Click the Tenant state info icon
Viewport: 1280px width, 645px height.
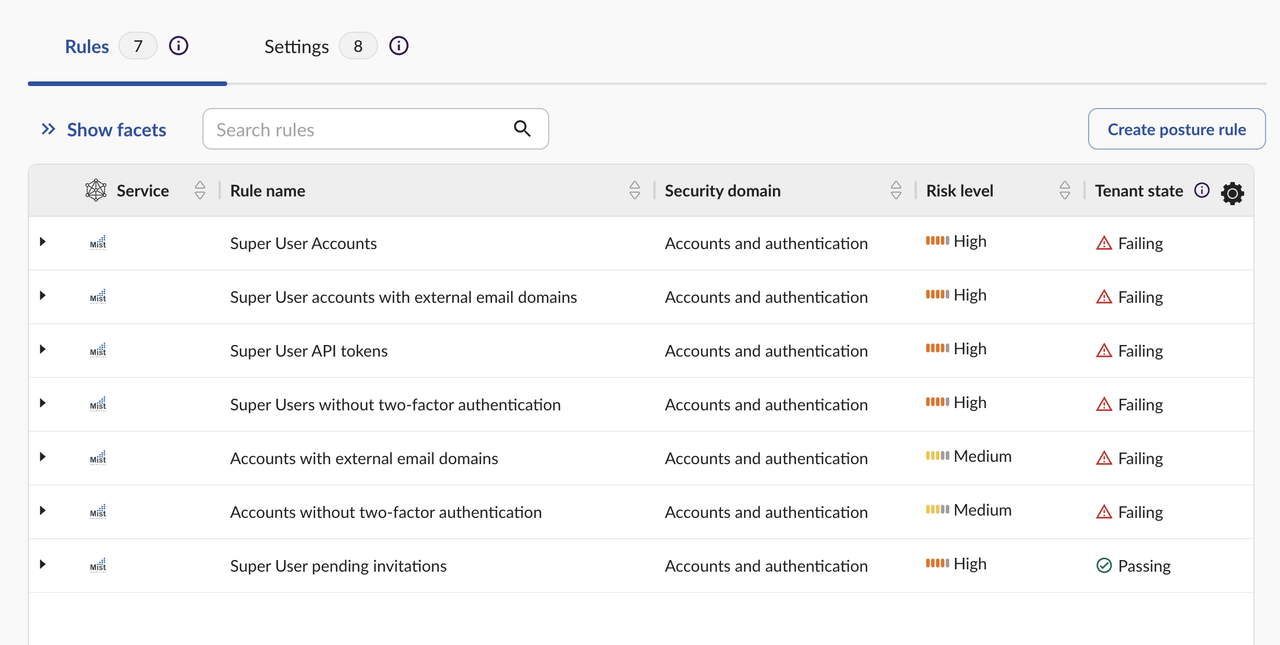point(1202,191)
